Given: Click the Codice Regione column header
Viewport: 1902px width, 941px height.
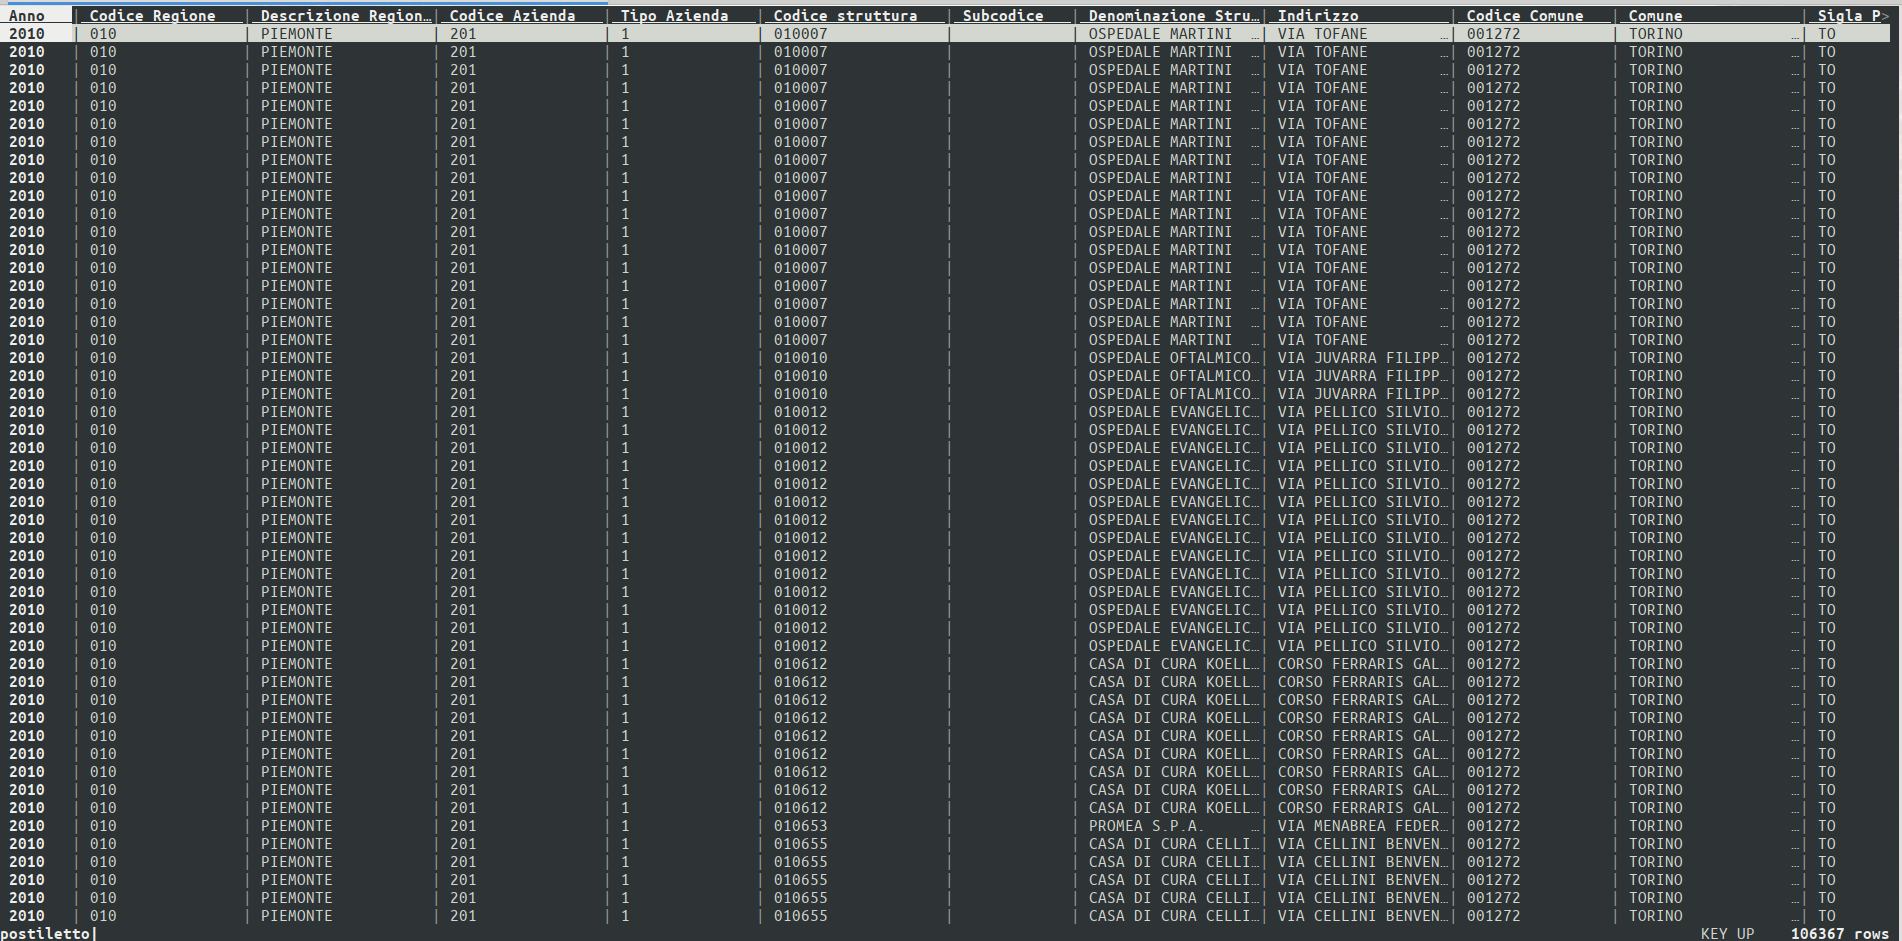Looking at the screenshot, I should 152,15.
